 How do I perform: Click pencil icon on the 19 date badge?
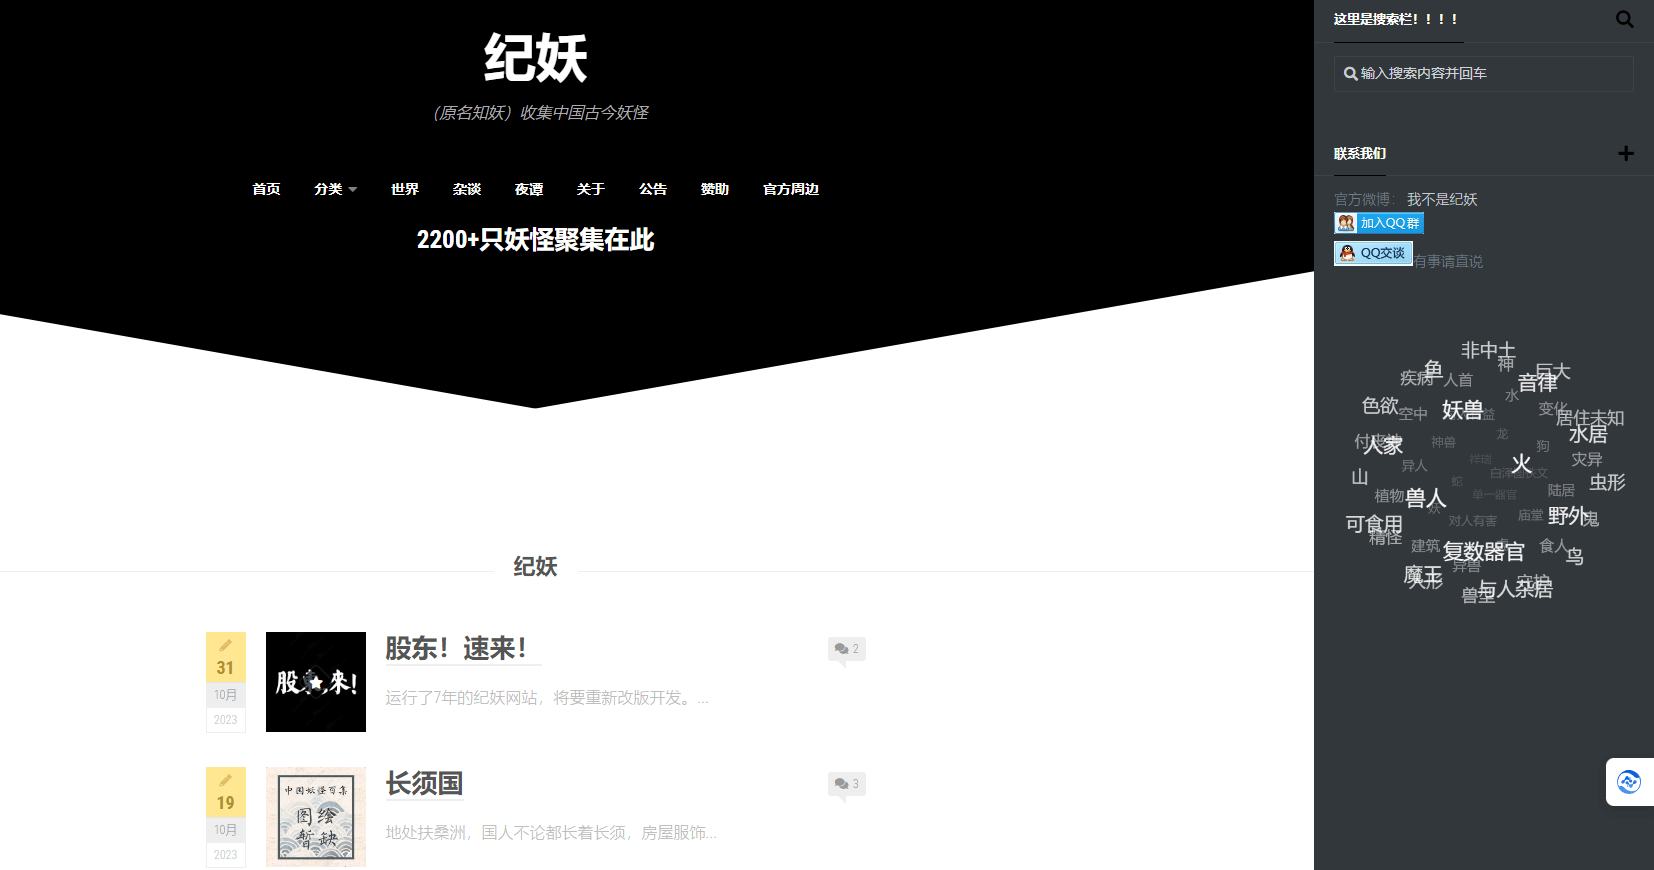click(226, 780)
